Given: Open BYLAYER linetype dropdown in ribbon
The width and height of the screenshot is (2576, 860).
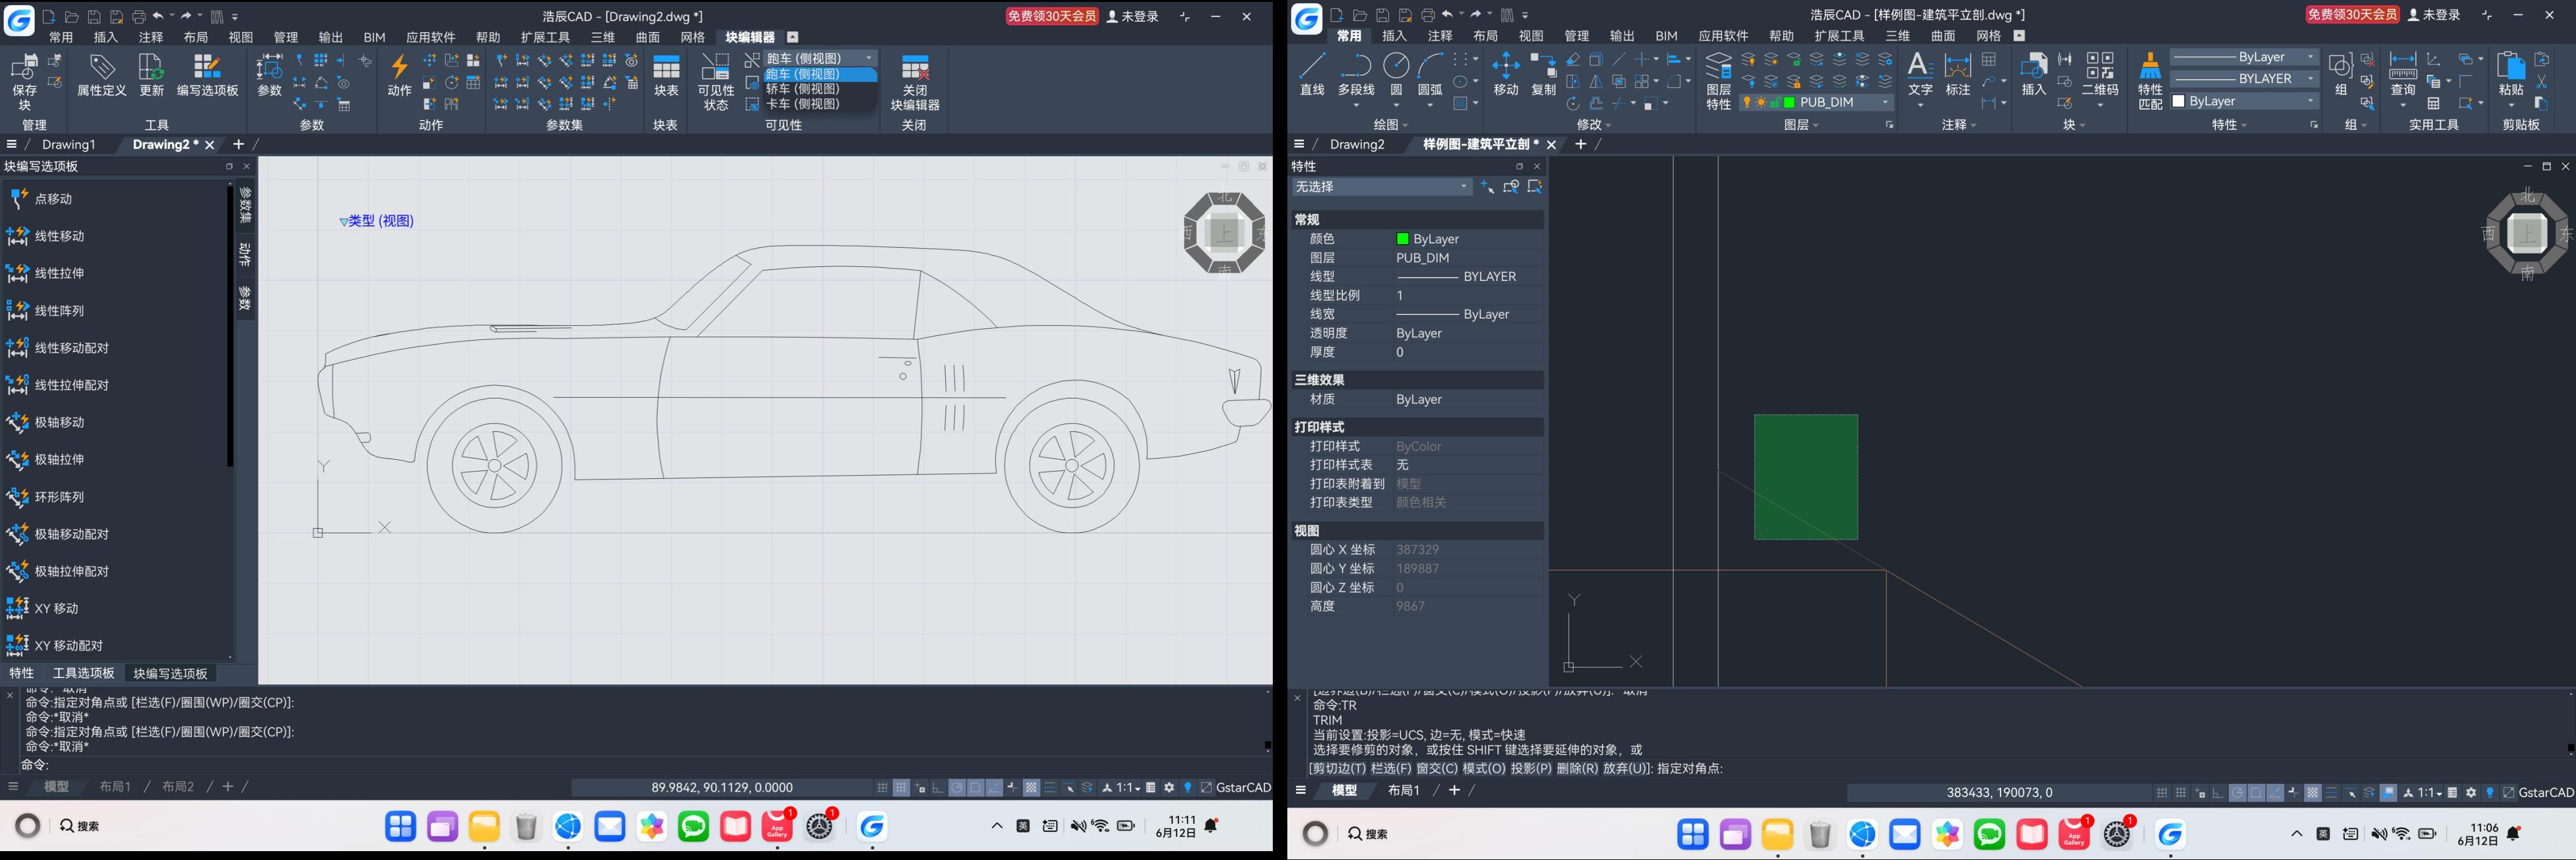Looking at the screenshot, I should (2244, 78).
